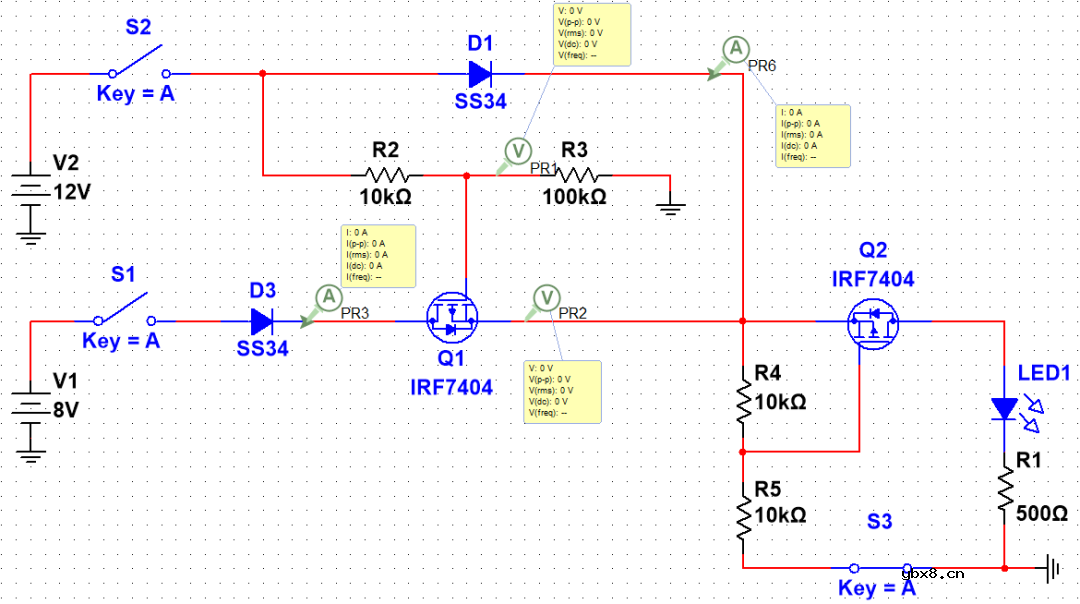This screenshot has width=1080, height=604.
Task: Select the V2 12V battery symbol
Action: (x=32, y=193)
